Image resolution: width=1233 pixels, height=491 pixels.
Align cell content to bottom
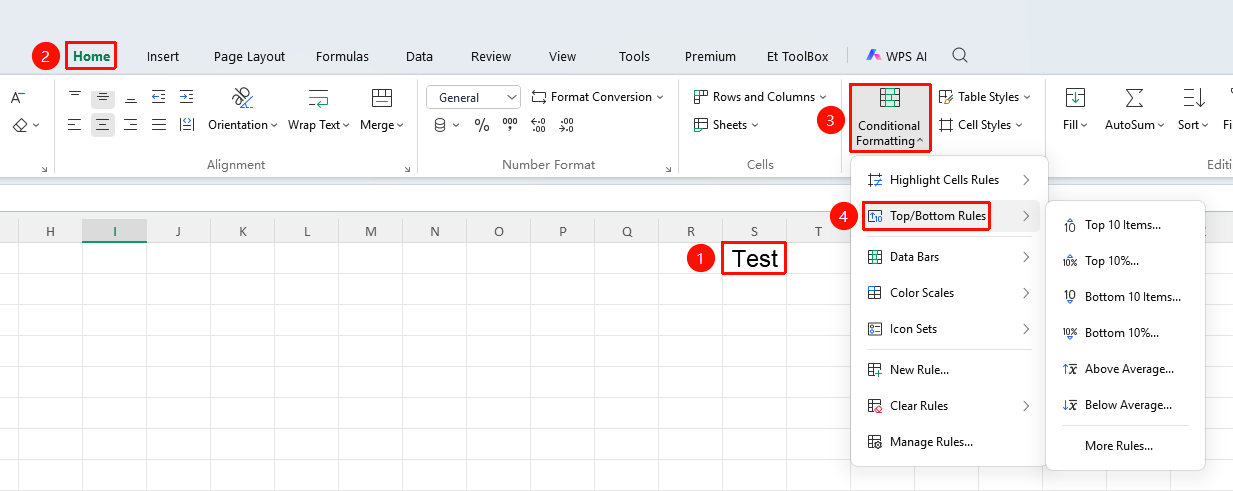[x=131, y=97]
